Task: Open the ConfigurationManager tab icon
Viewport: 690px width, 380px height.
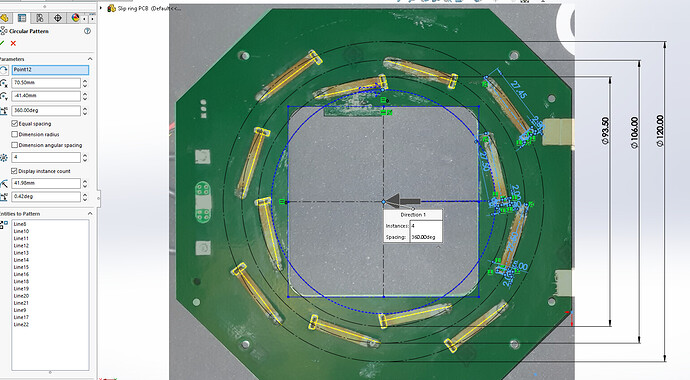Action: (40, 18)
